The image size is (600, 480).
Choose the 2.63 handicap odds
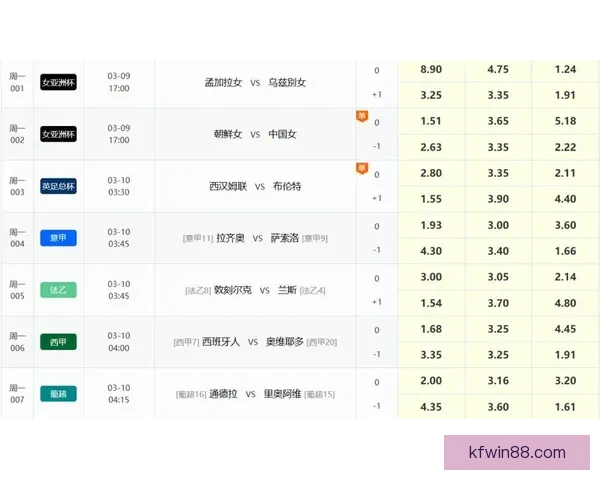click(431, 147)
